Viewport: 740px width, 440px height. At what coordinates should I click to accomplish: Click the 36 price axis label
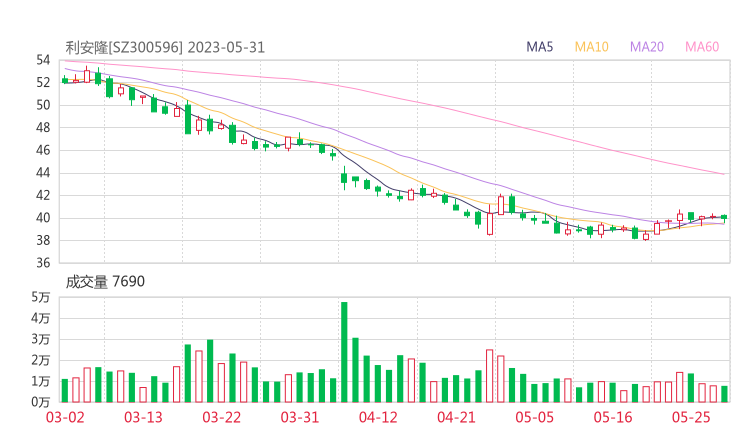43,263
